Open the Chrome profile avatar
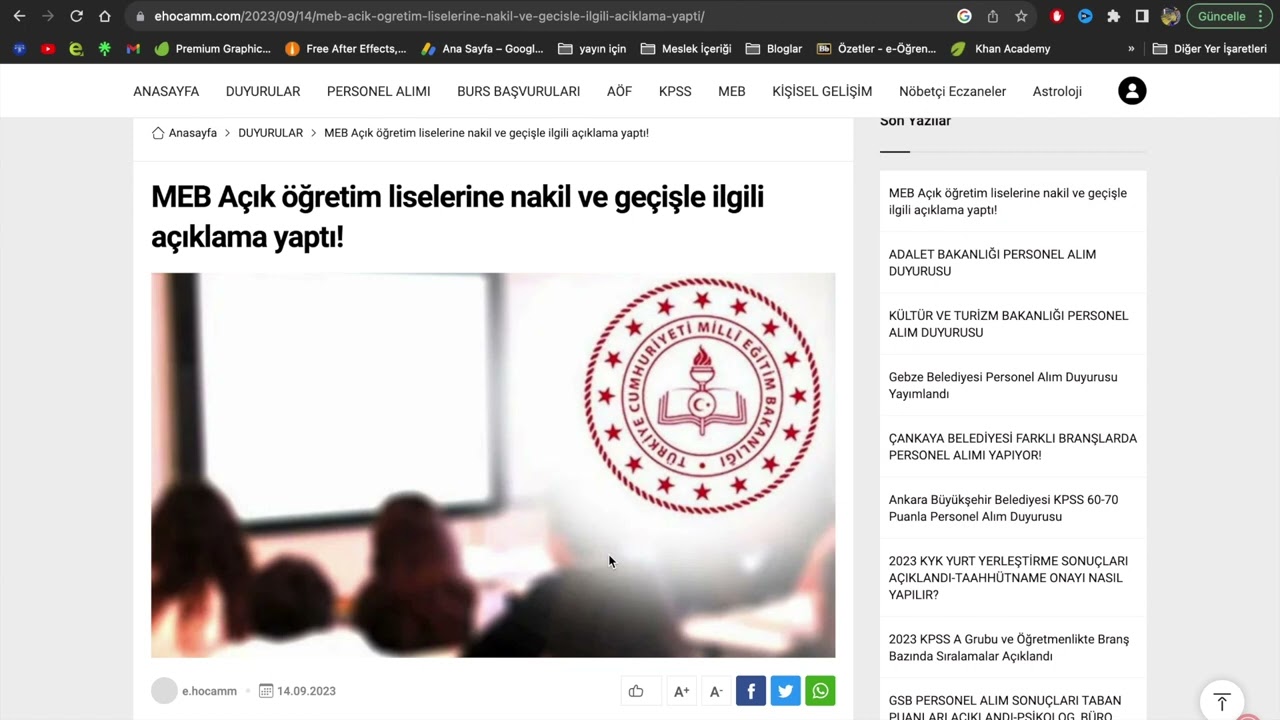The image size is (1280, 720). point(1170,16)
